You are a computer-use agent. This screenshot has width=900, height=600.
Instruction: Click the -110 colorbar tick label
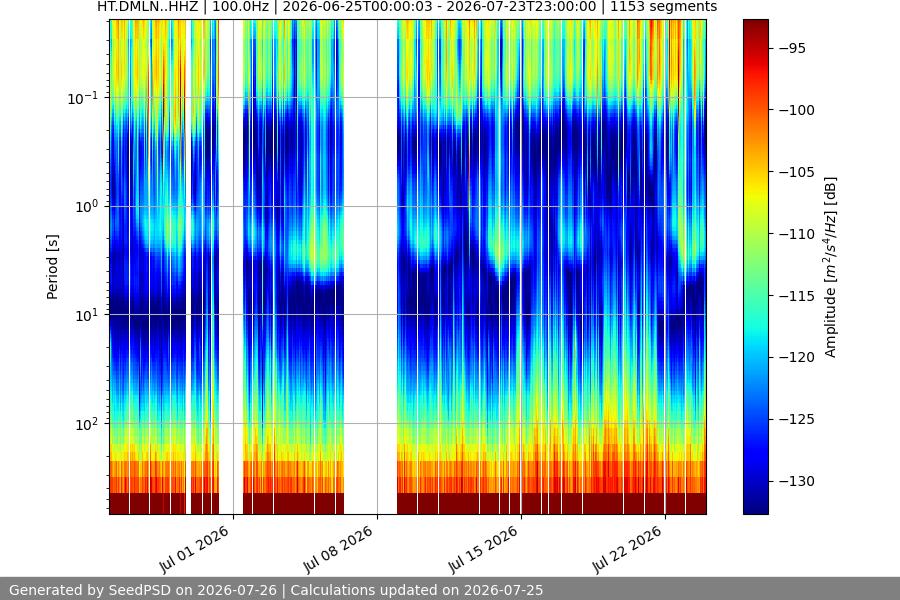[797, 234]
